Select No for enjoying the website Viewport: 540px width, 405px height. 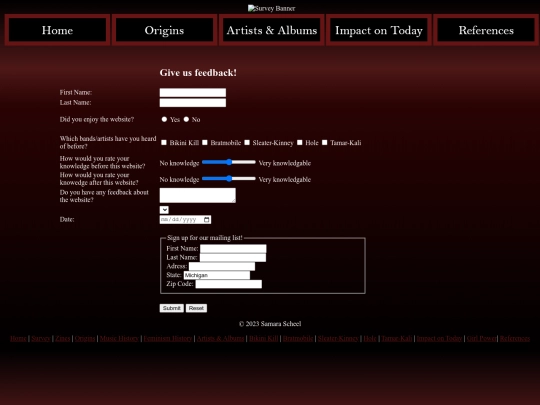point(186,119)
